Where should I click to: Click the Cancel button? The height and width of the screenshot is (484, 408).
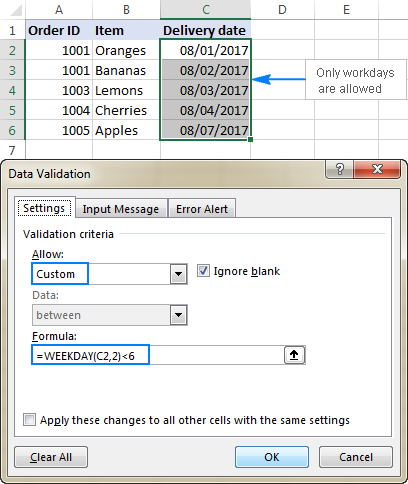pyautogui.click(x=356, y=457)
